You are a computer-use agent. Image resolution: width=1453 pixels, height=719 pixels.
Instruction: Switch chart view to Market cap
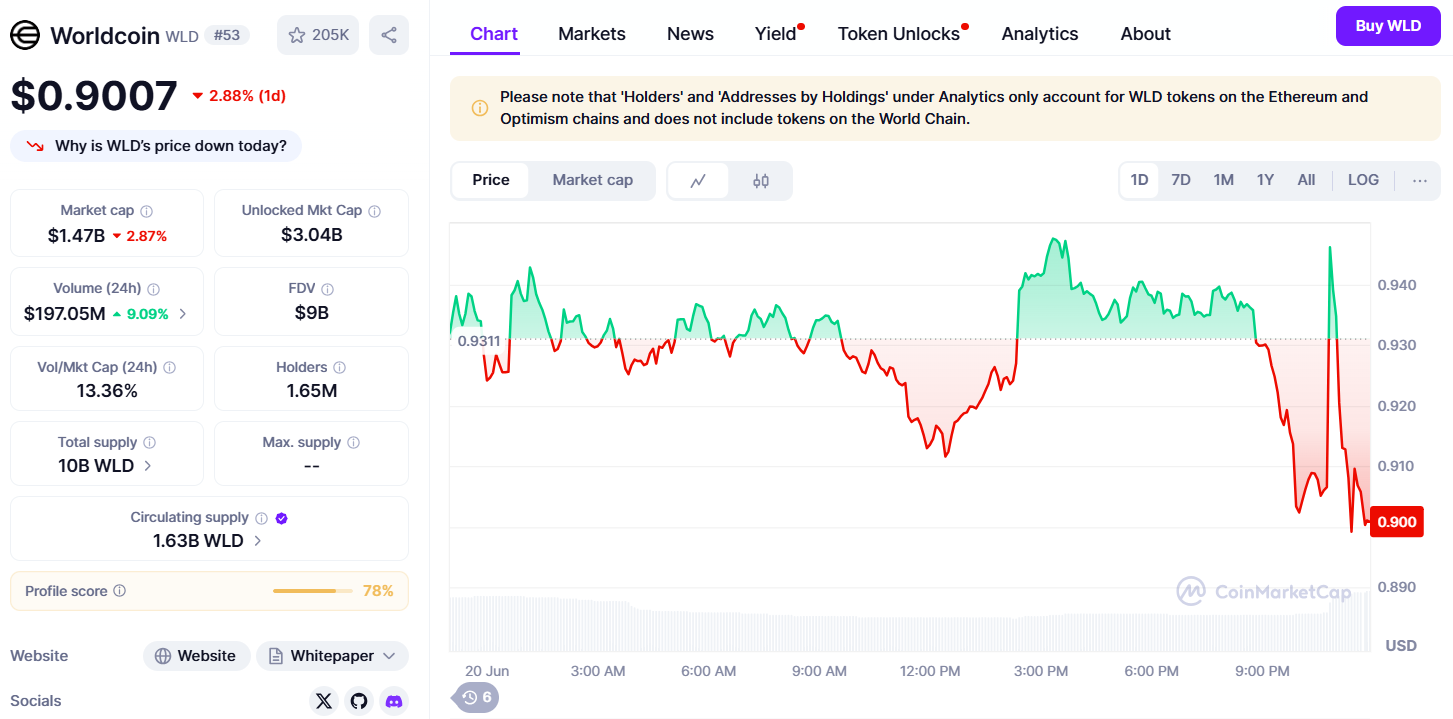(592, 180)
